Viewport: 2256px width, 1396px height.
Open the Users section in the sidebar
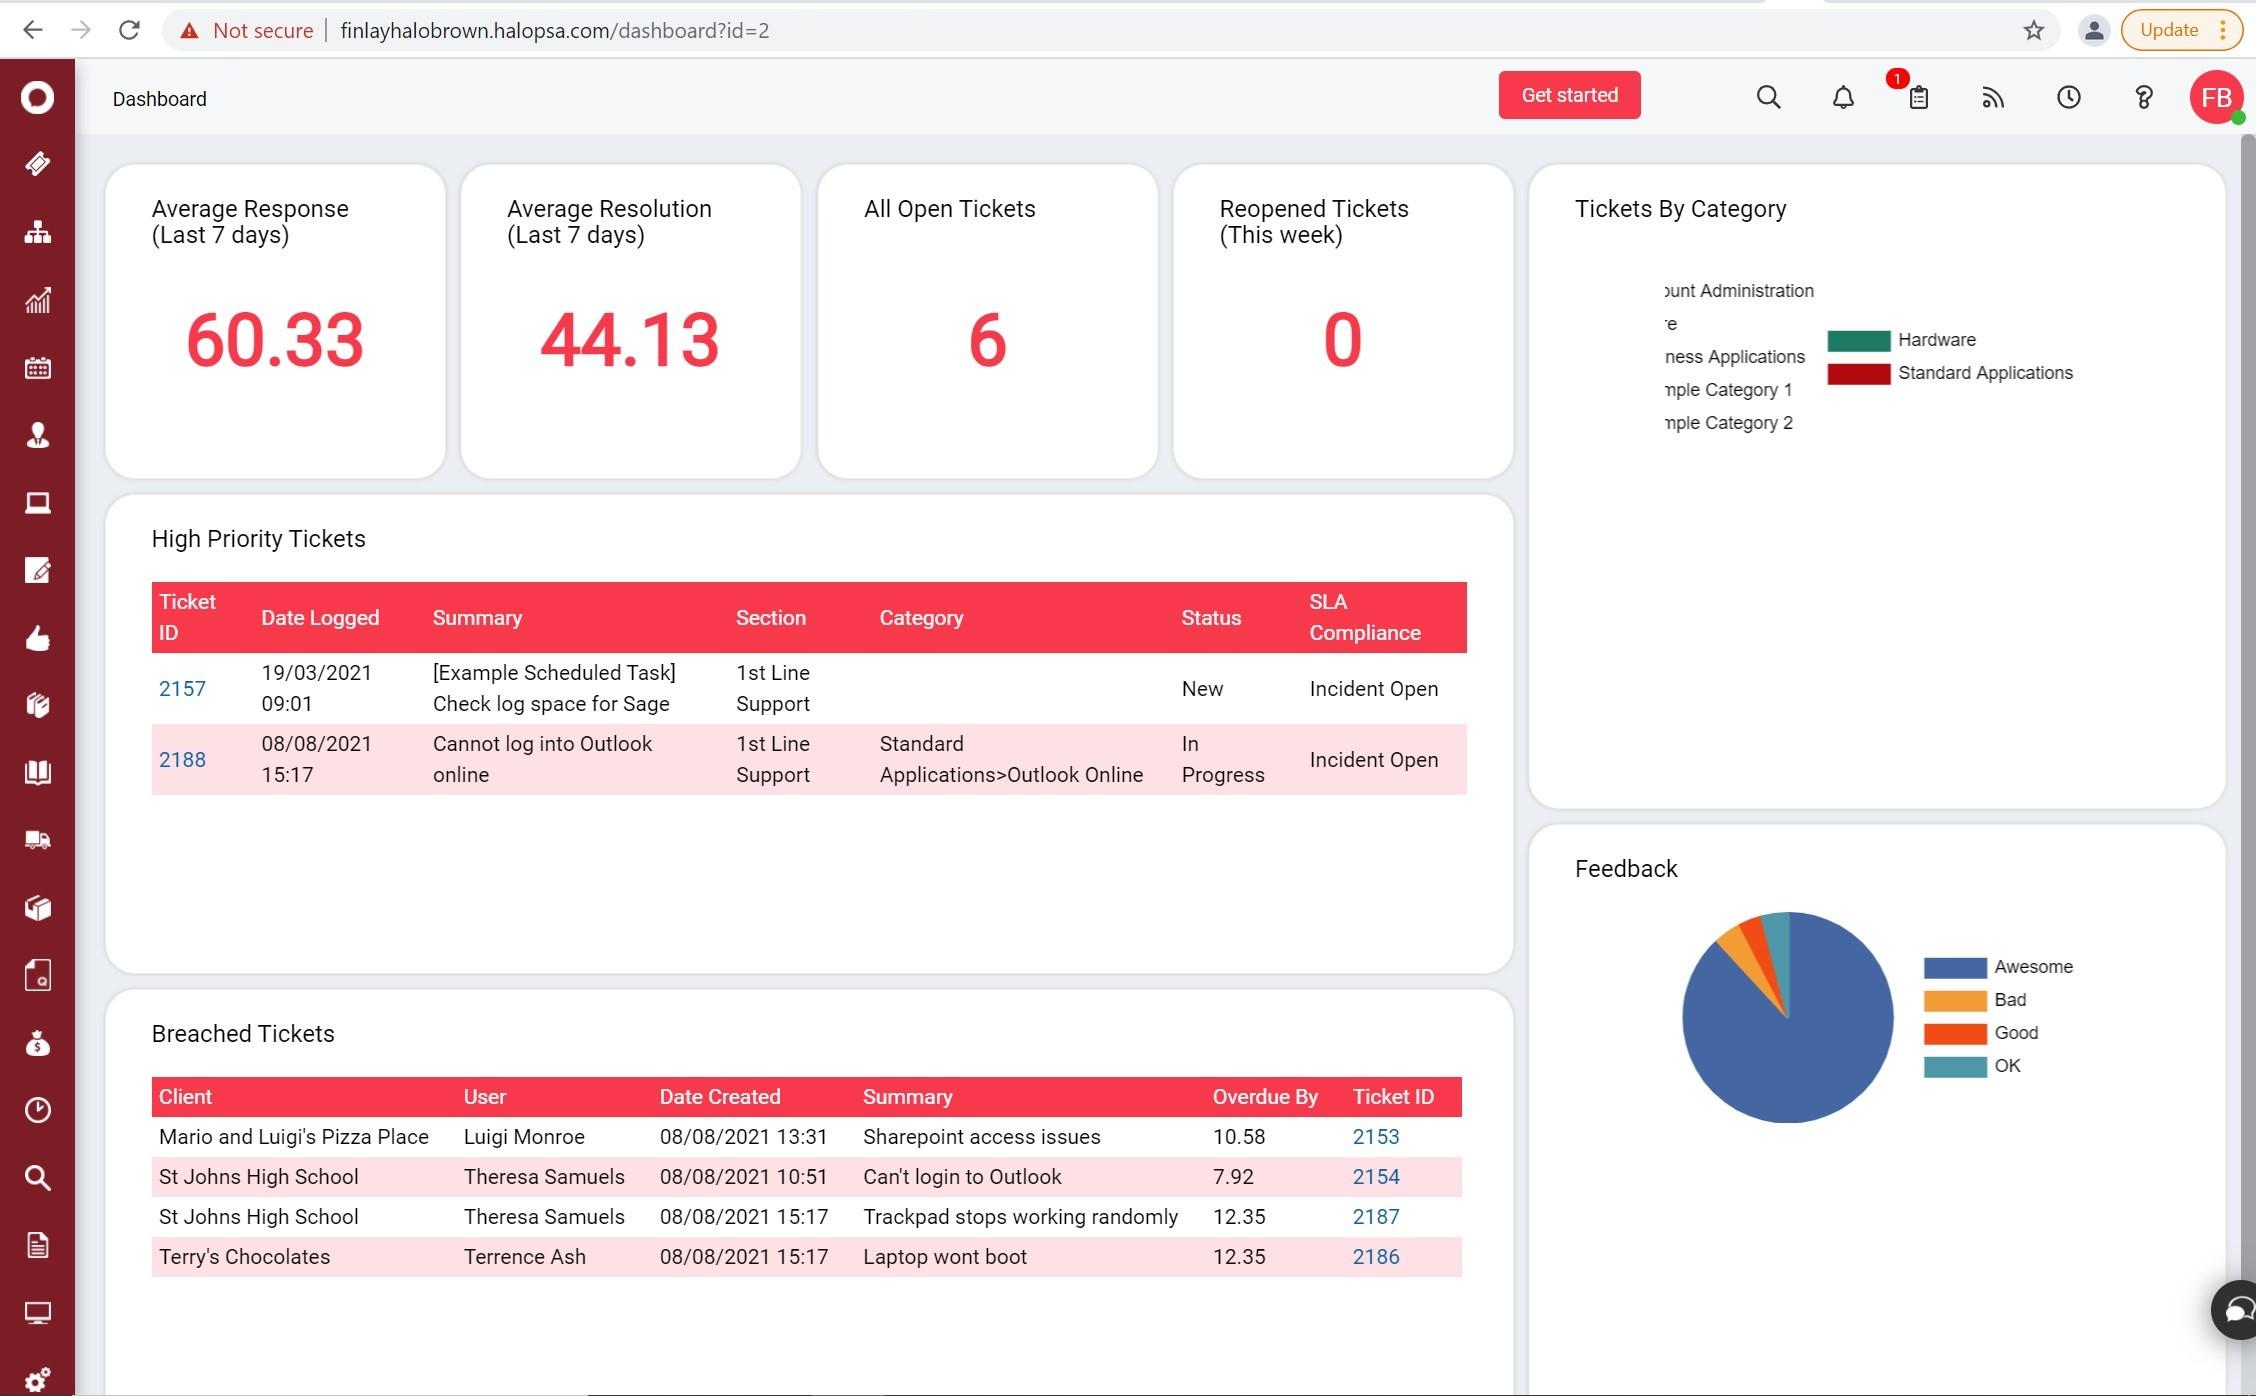click(x=37, y=434)
